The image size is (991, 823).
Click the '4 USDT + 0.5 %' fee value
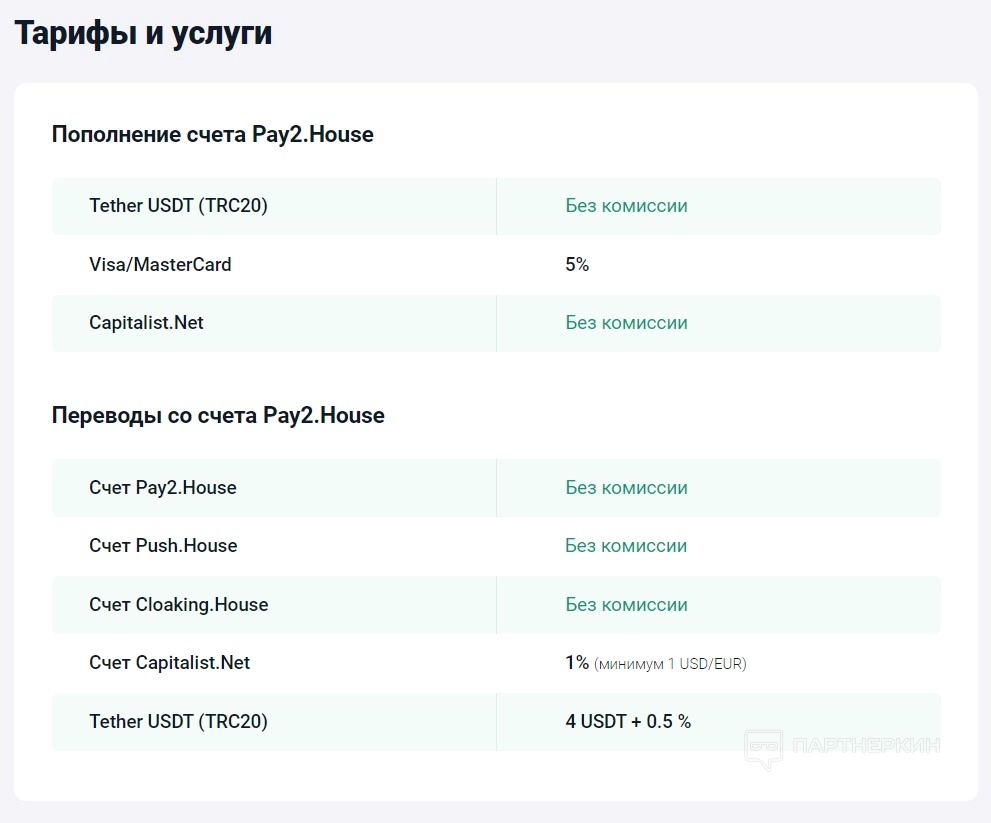tap(628, 721)
